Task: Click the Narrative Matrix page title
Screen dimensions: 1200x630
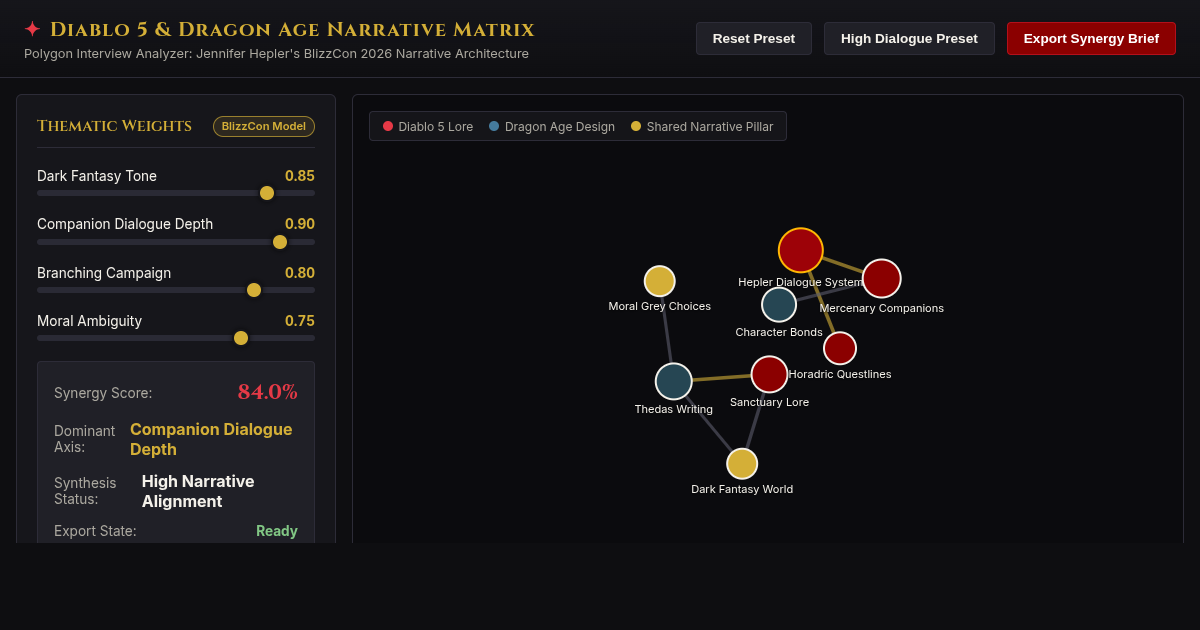Action: point(292,30)
